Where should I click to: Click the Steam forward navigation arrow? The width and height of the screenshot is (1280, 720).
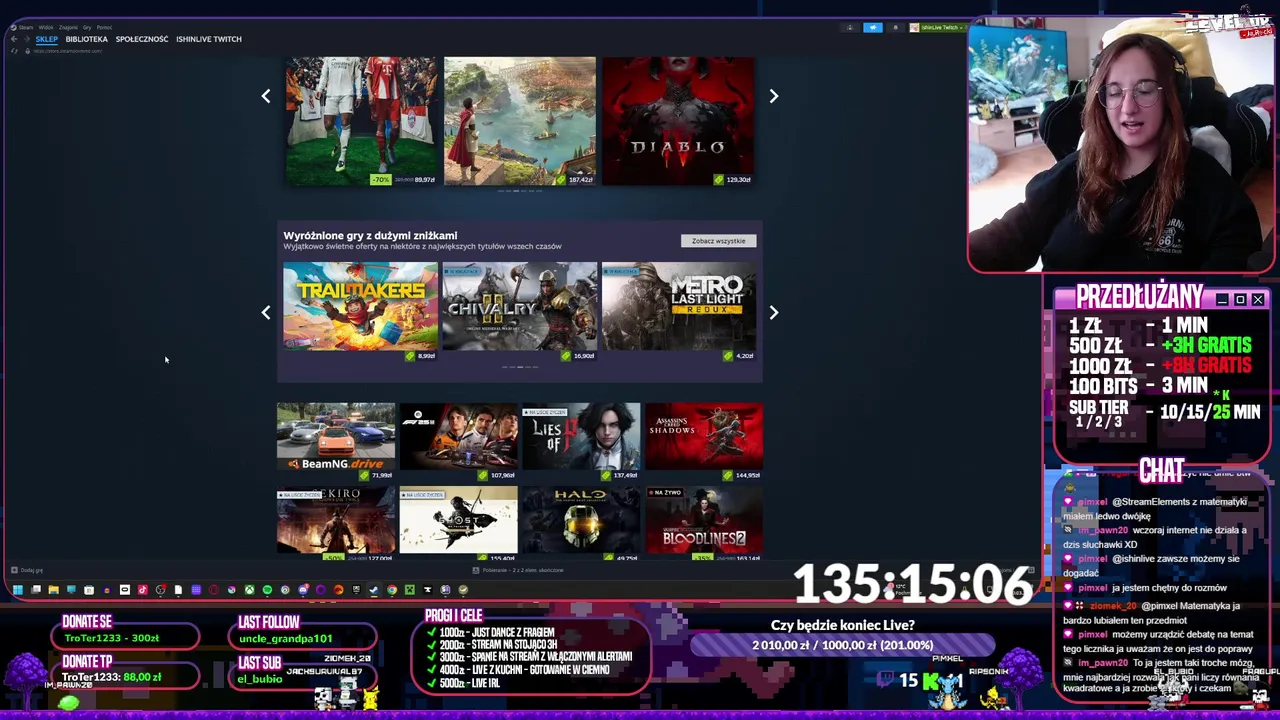click(27, 39)
